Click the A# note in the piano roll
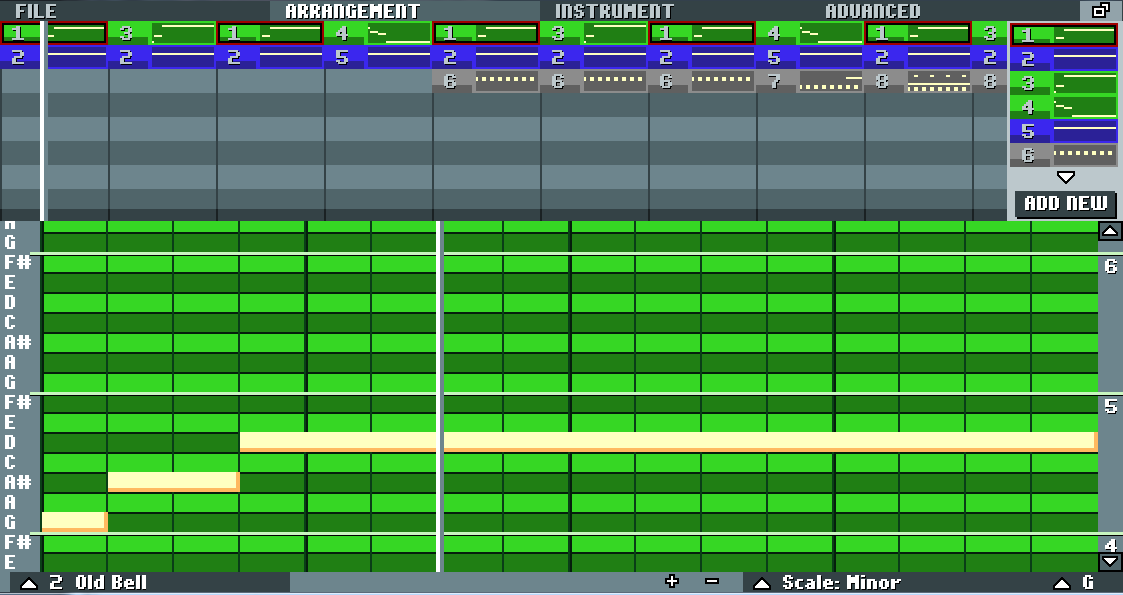1123x595 pixels. point(173,481)
